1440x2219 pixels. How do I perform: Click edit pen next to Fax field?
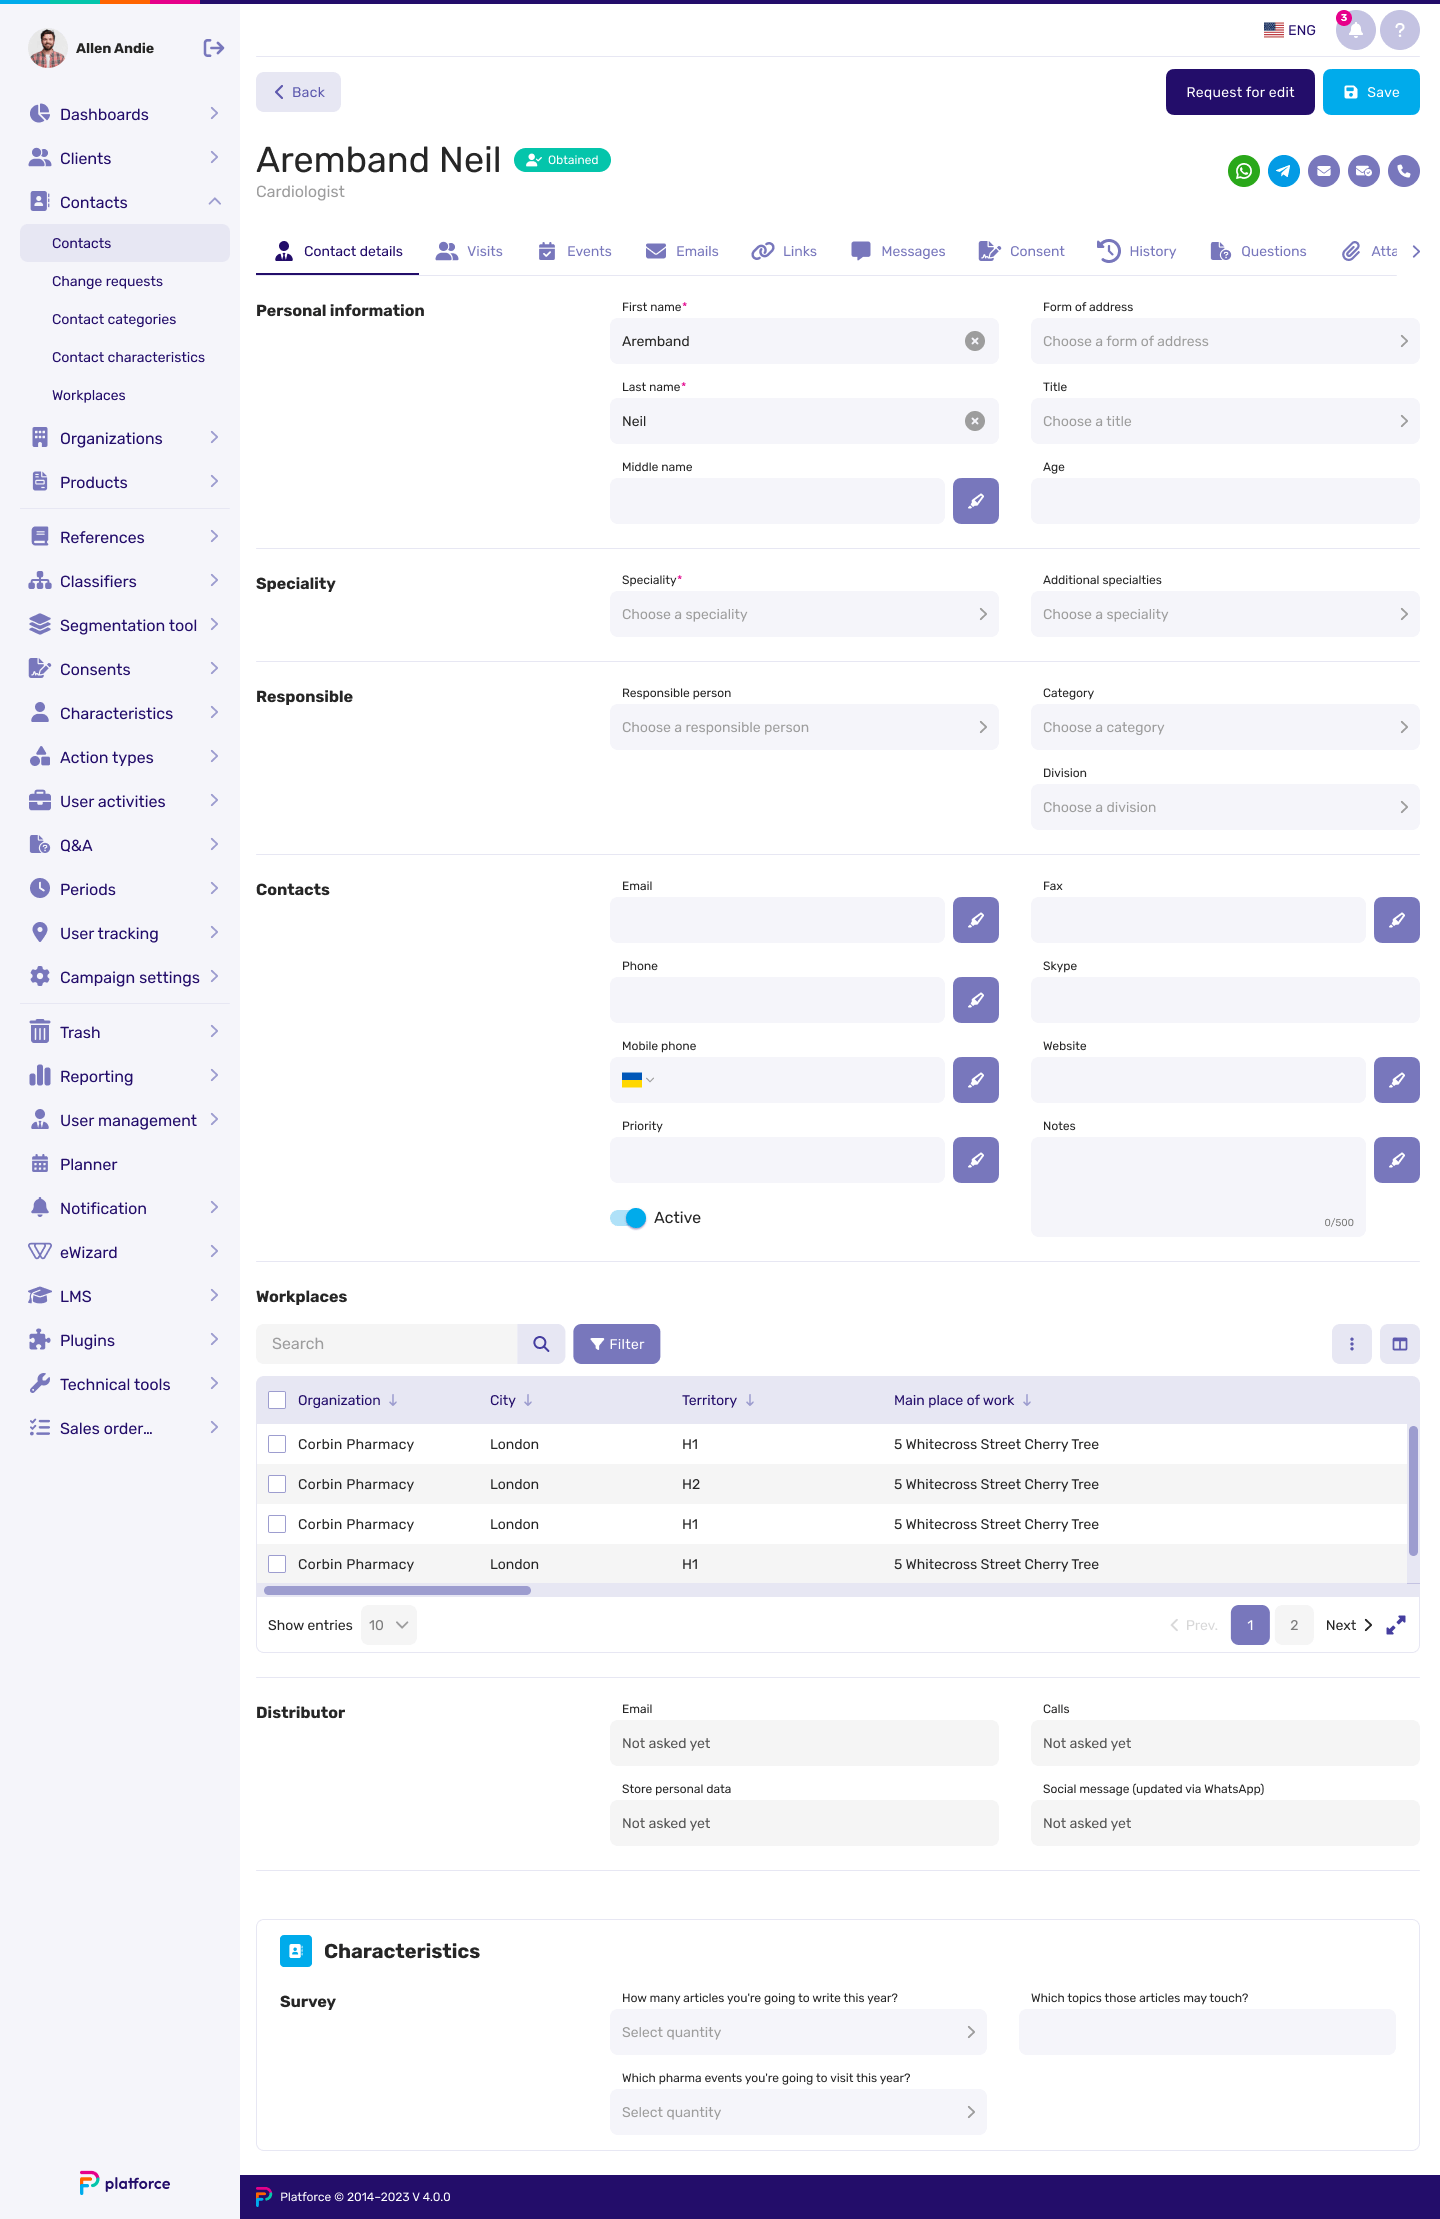1396,920
